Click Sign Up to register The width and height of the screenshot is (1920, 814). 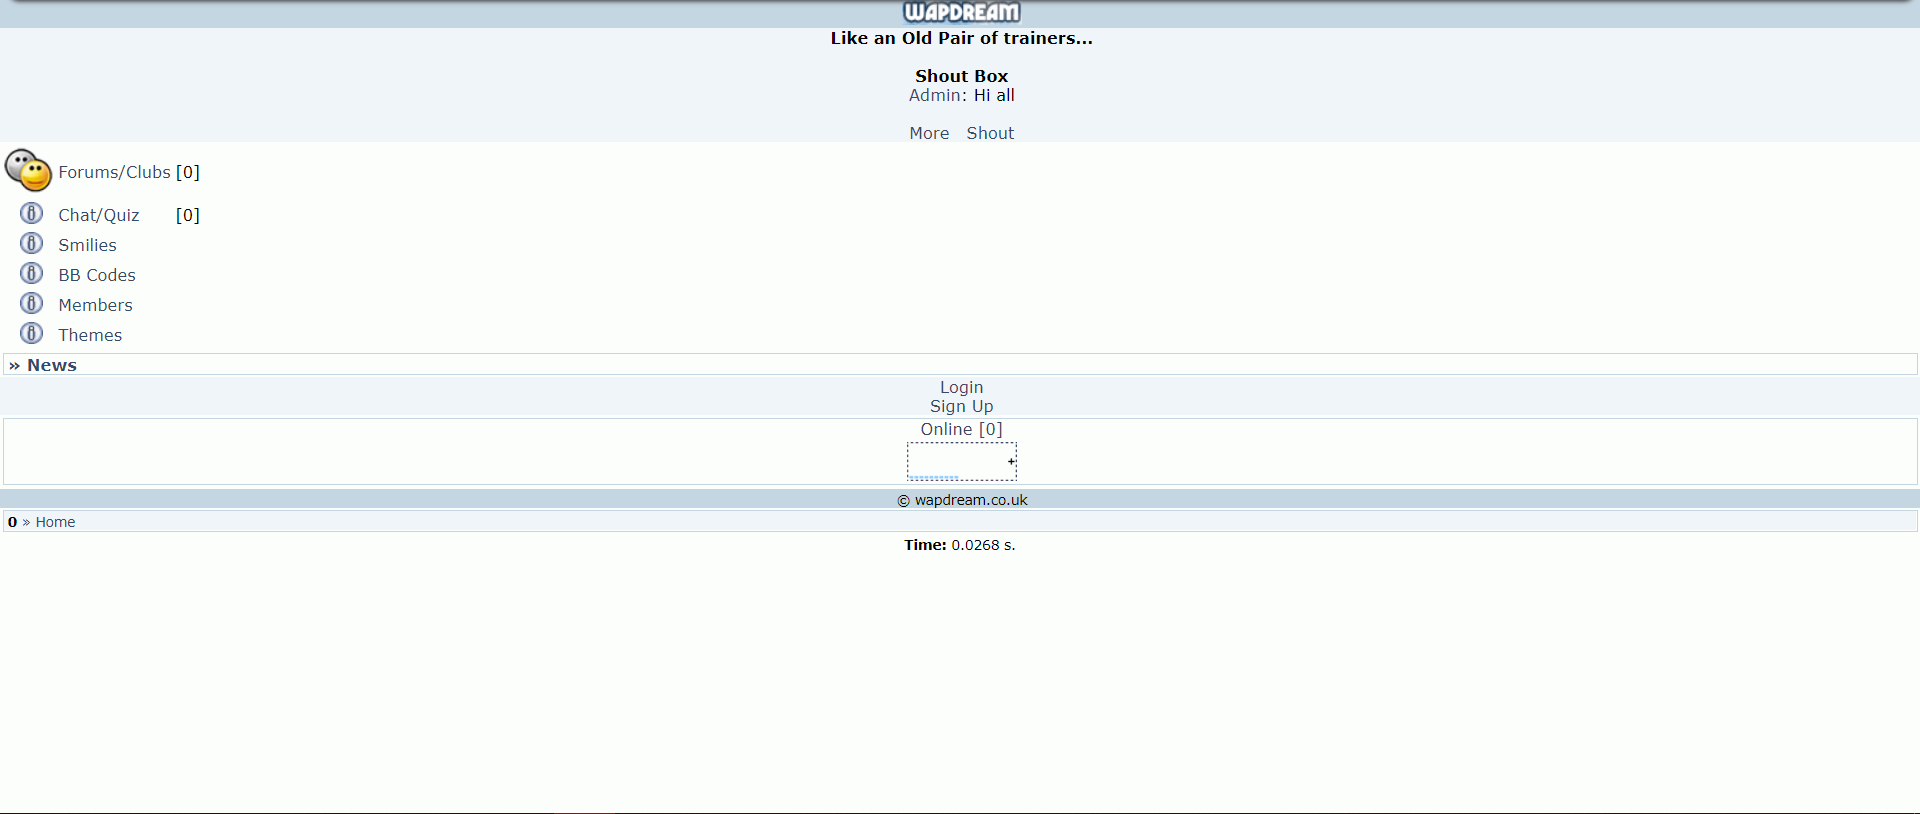[961, 406]
